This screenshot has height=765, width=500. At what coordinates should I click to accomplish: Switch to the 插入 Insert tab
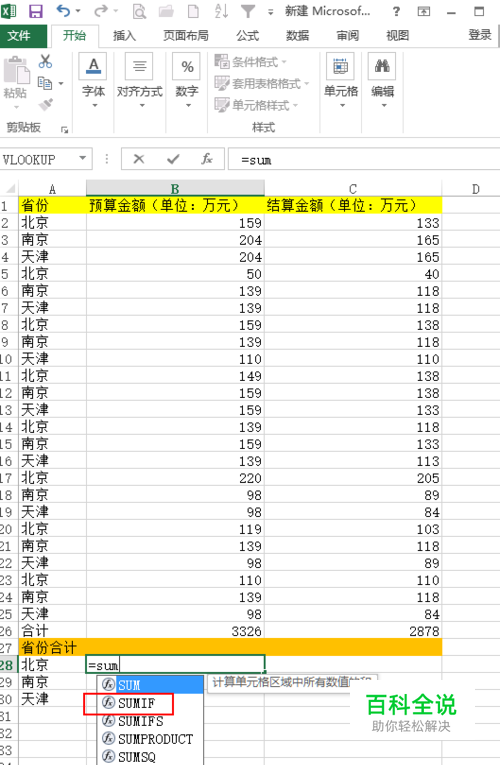click(124, 36)
